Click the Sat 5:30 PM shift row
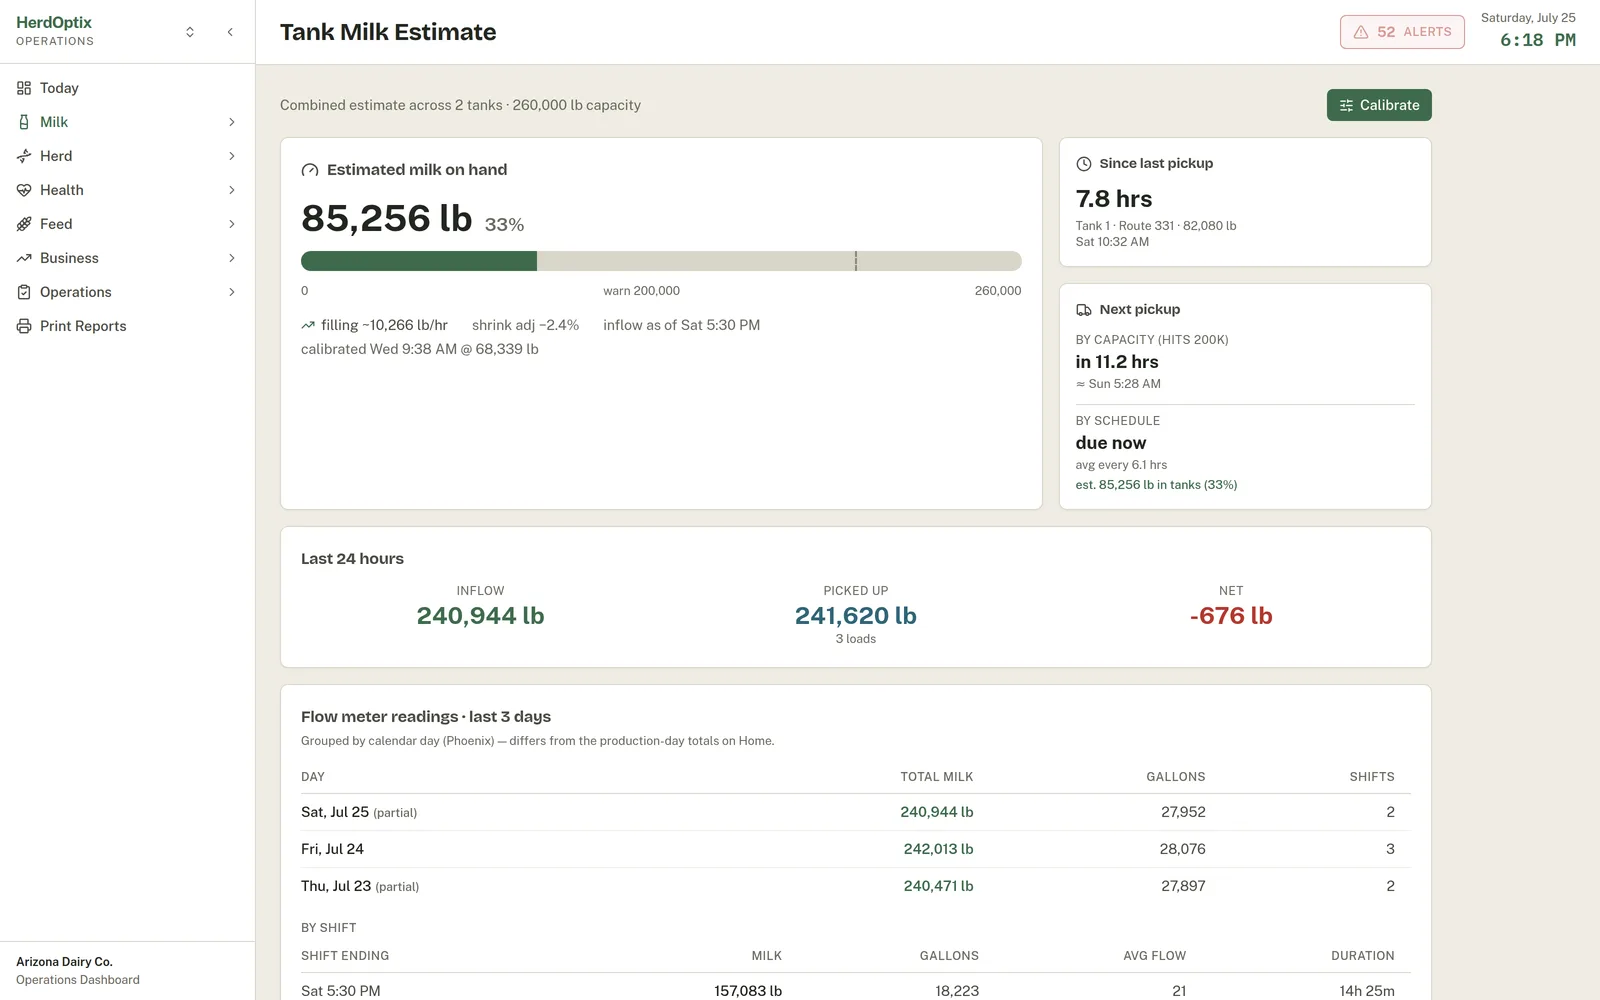This screenshot has height=1000, width=1600. pos(856,990)
